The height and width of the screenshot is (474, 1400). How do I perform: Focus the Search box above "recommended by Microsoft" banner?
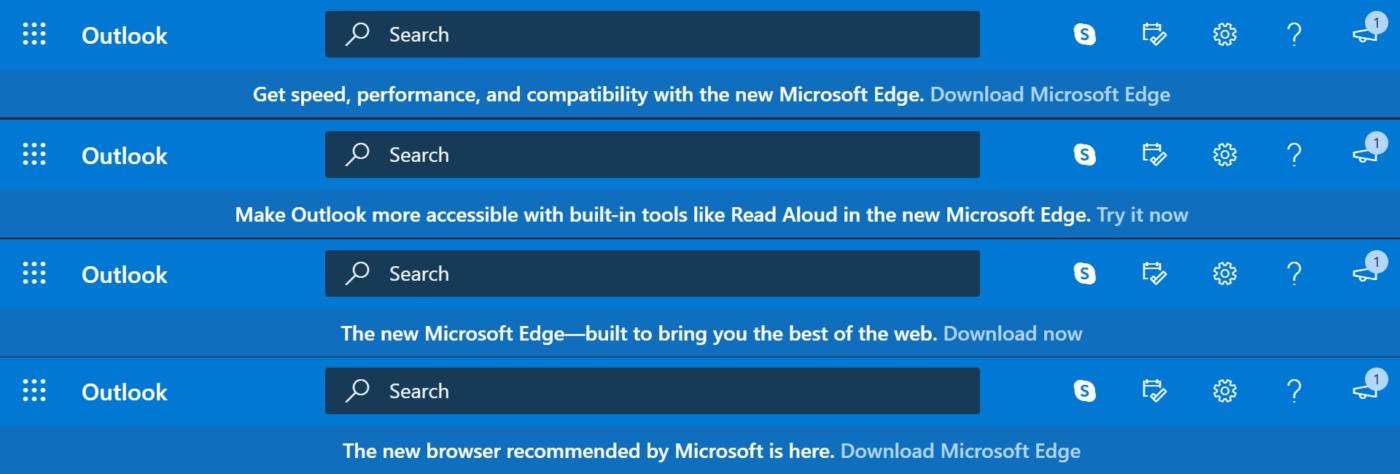point(652,391)
